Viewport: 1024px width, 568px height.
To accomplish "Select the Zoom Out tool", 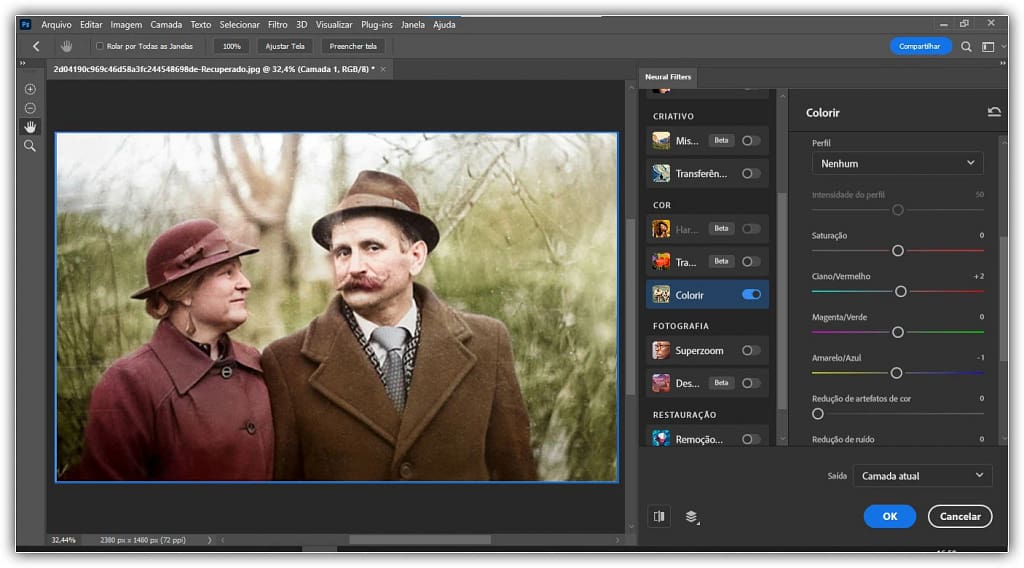I will pos(30,108).
